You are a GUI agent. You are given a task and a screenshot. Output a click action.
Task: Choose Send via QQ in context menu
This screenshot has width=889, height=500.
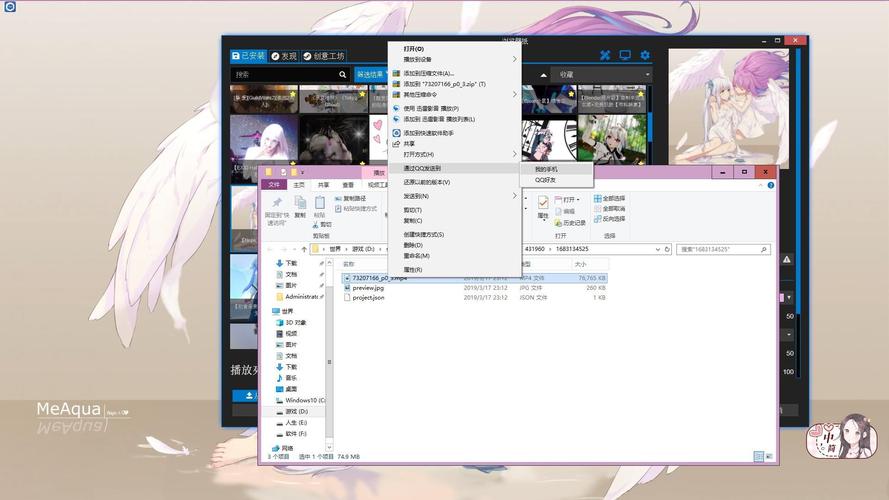(454, 168)
